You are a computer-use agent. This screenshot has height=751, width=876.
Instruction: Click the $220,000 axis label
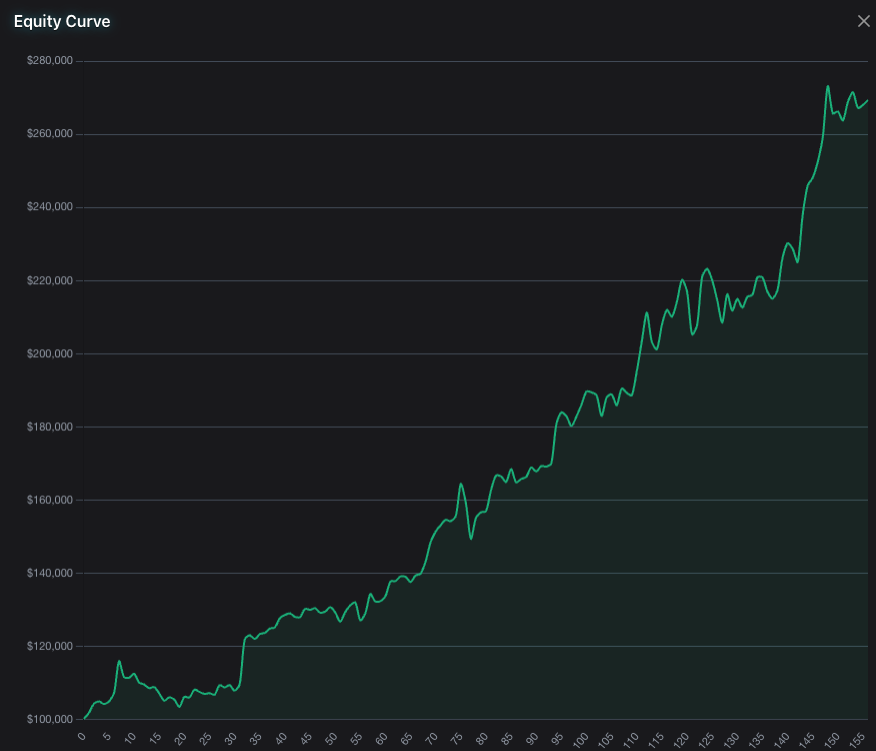(50, 281)
